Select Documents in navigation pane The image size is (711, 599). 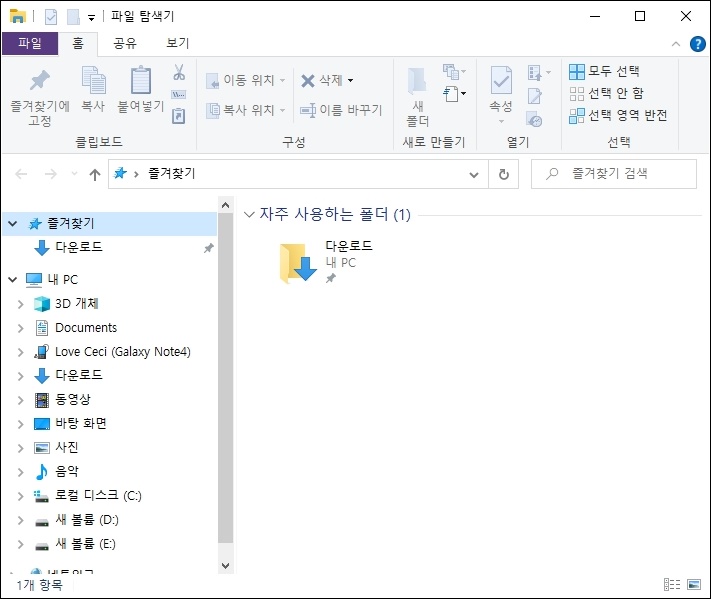[x=86, y=327]
